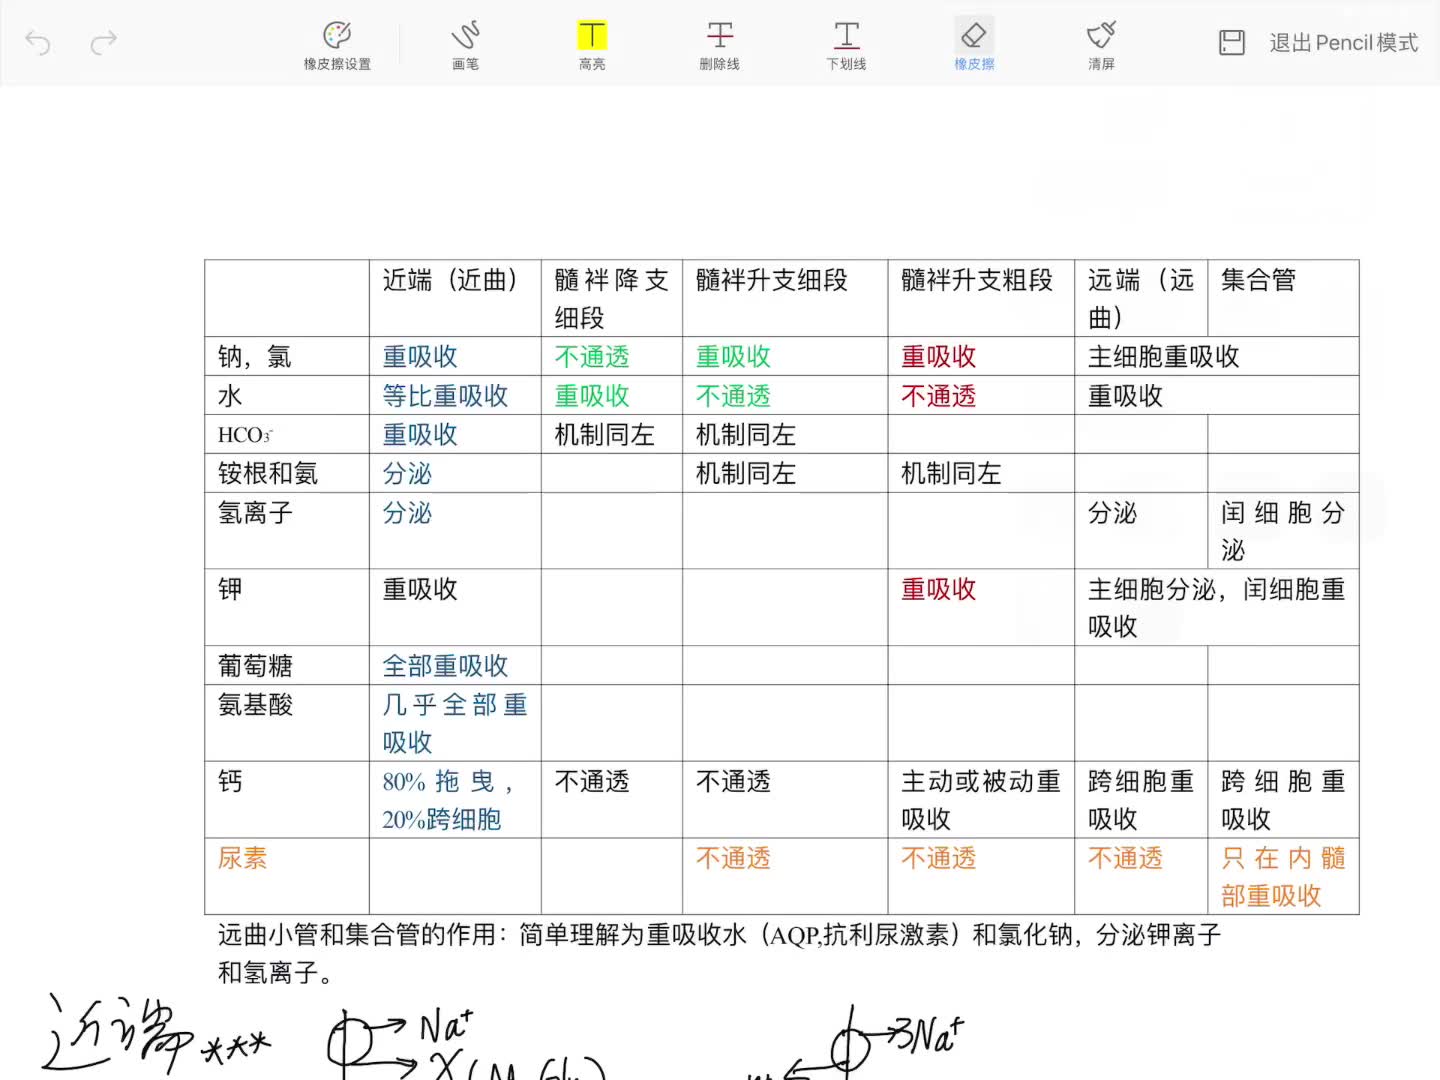1440x1080 pixels.
Task: Clear the screen with 清屏
Action: [x=1101, y=45]
